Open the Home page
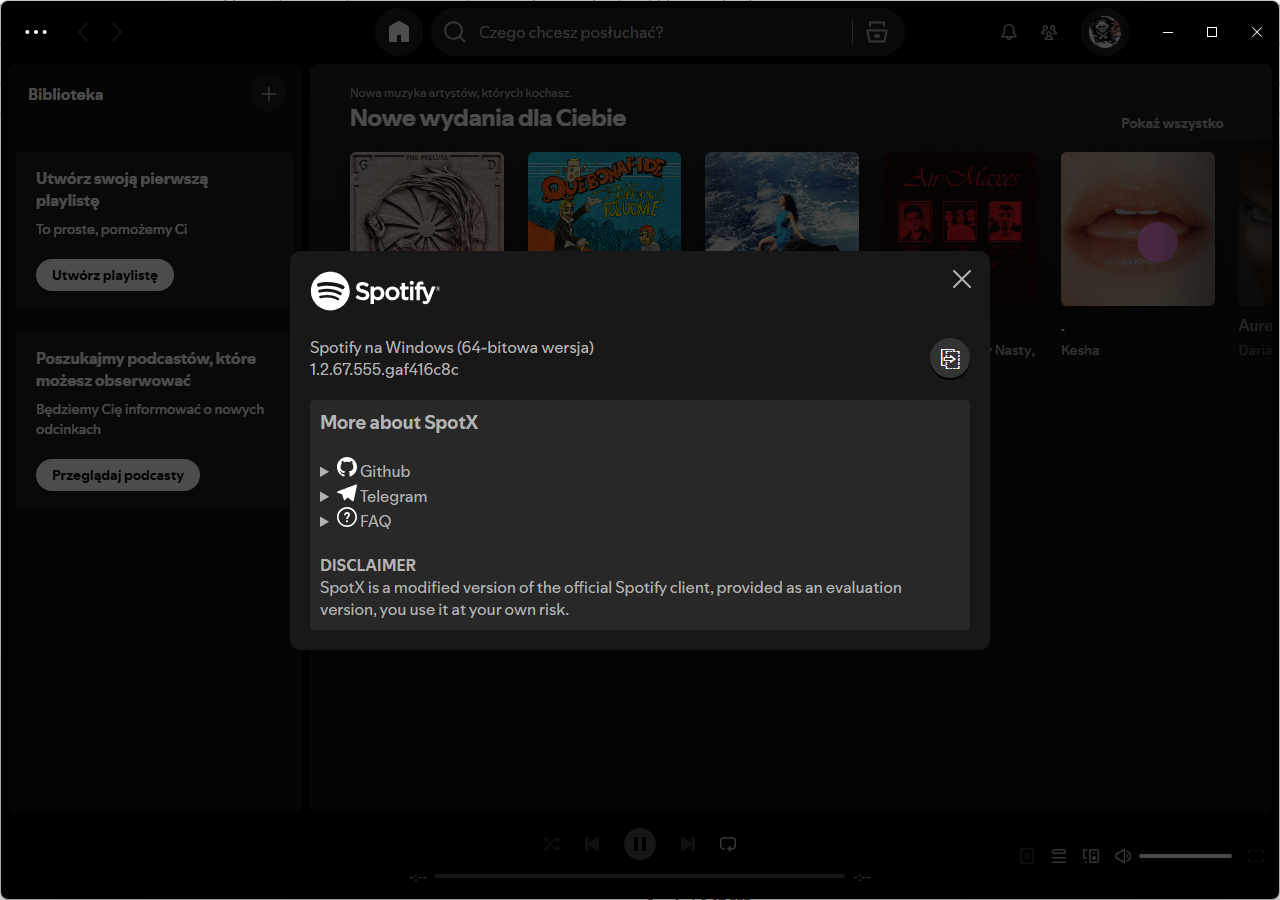Image resolution: width=1280 pixels, height=900 pixels. click(x=399, y=32)
